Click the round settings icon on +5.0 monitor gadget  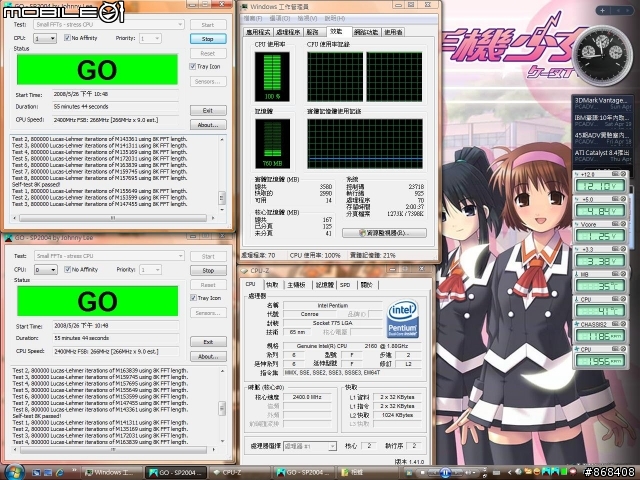click(x=623, y=199)
